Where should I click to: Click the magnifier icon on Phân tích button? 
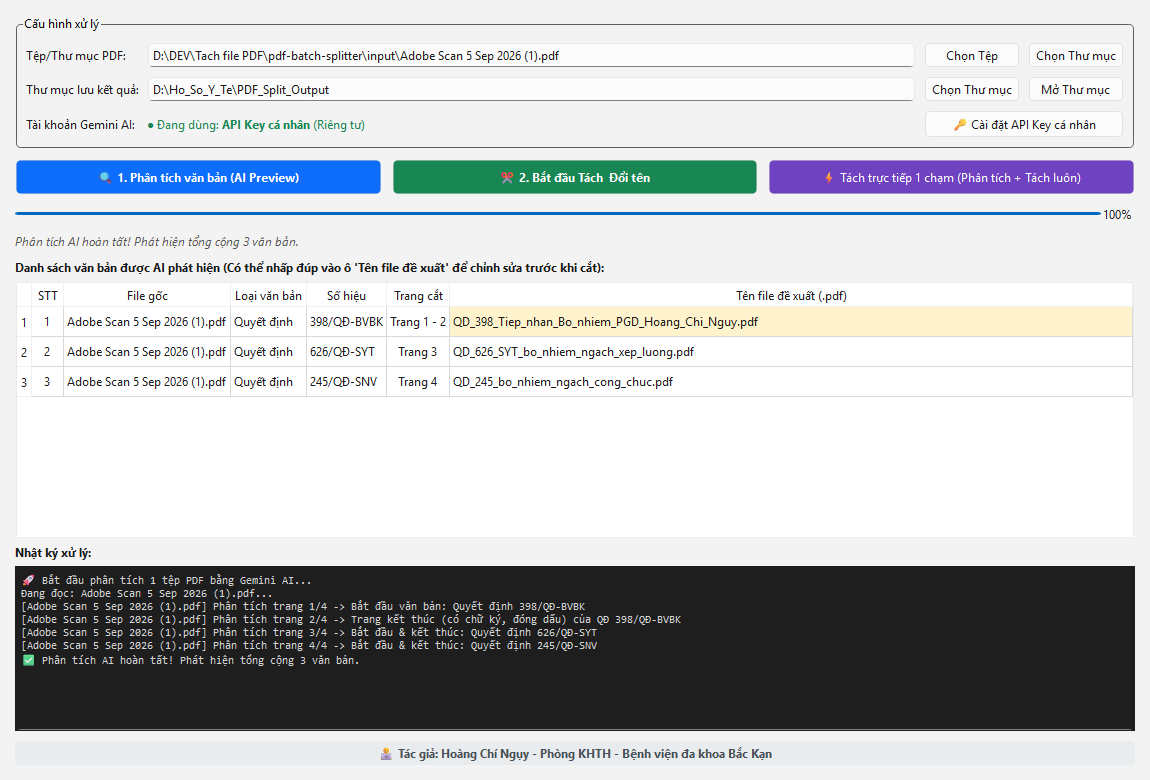(106, 177)
